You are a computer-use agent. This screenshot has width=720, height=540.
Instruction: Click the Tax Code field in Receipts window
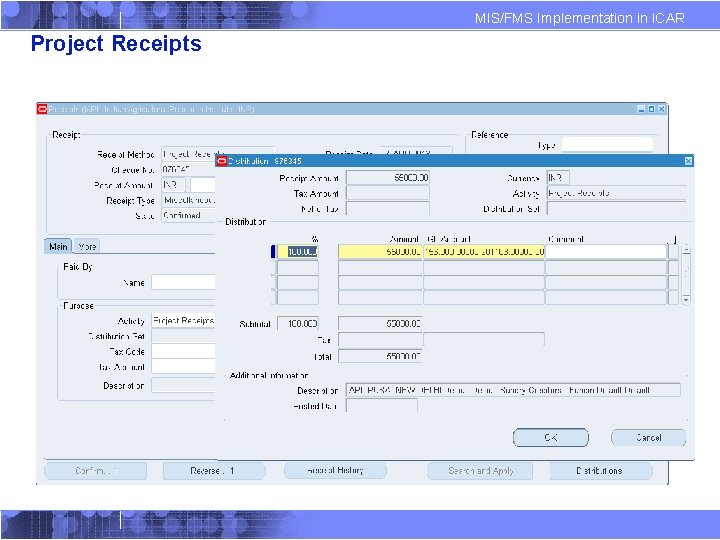click(x=183, y=351)
